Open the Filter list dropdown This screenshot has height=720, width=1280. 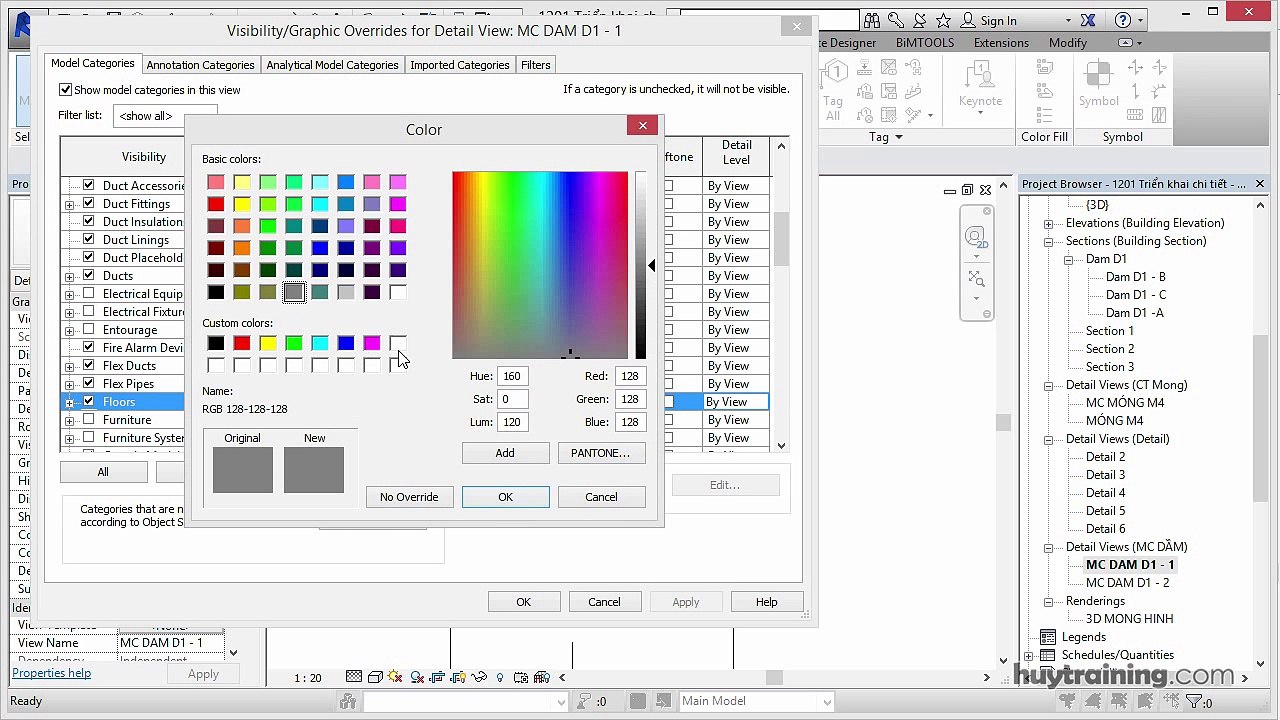[x=165, y=116]
